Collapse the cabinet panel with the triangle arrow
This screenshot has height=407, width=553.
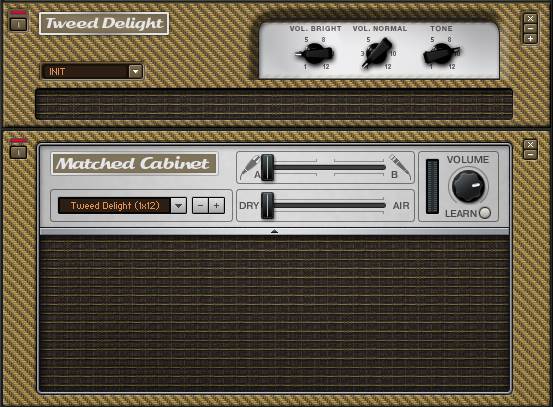click(x=274, y=231)
